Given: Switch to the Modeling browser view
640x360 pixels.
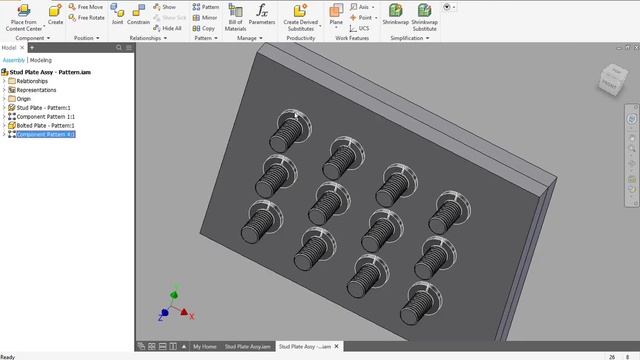Looking at the screenshot, I should (40, 60).
